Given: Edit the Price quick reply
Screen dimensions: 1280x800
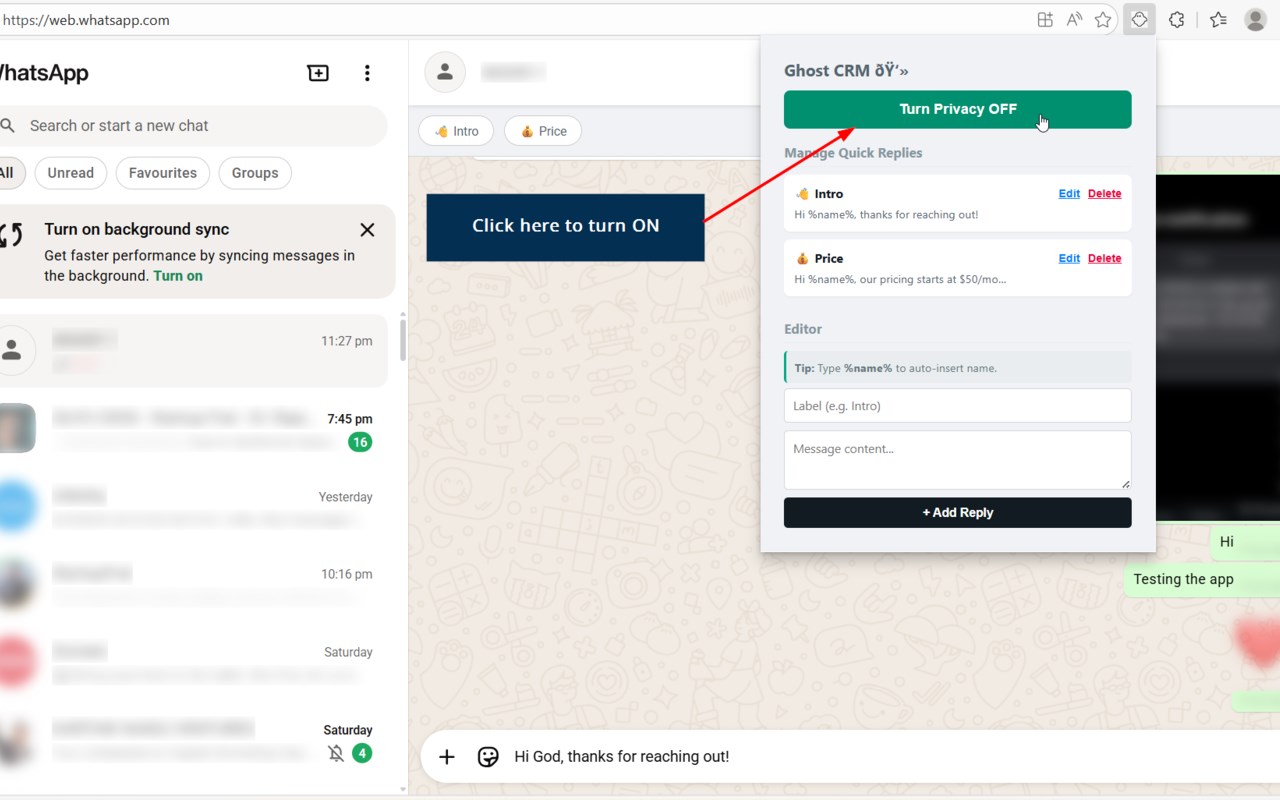Looking at the screenshot, I should click(1069, 258).
